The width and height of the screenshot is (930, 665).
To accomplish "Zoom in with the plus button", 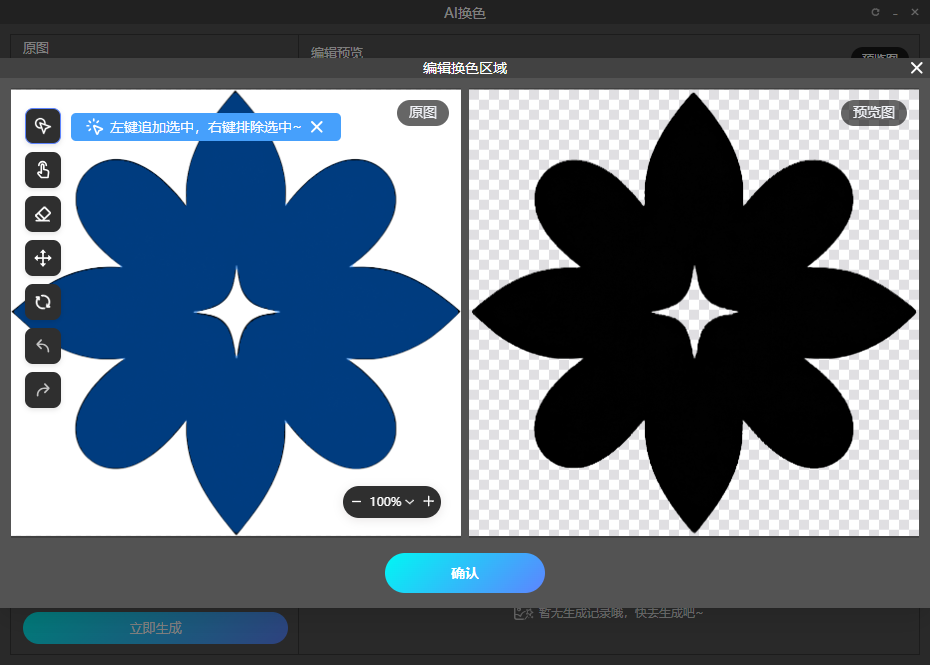I will click(x=428, y=501).
